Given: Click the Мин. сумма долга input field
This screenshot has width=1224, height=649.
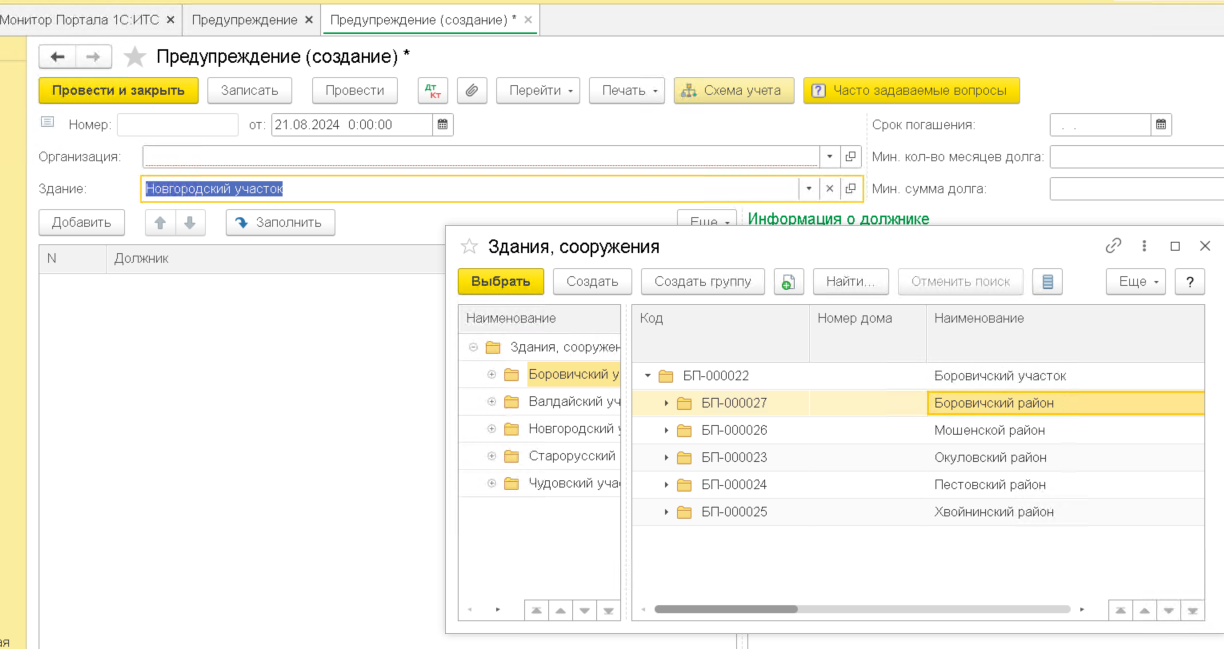Looking at the screenshot, I should click(x=1136, y=189).
